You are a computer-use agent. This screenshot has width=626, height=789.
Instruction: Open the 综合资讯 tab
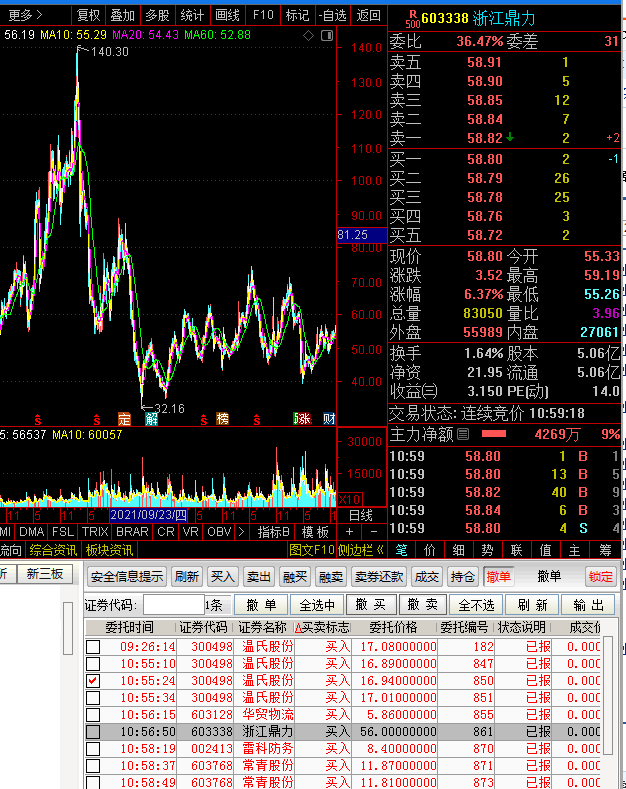coord(53,550)
